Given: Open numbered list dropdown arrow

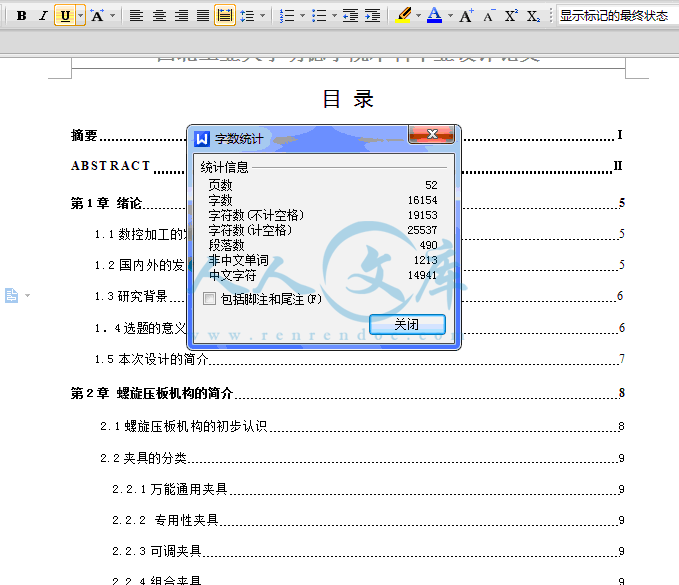Looking at the screenshot, I should (302, 16).
